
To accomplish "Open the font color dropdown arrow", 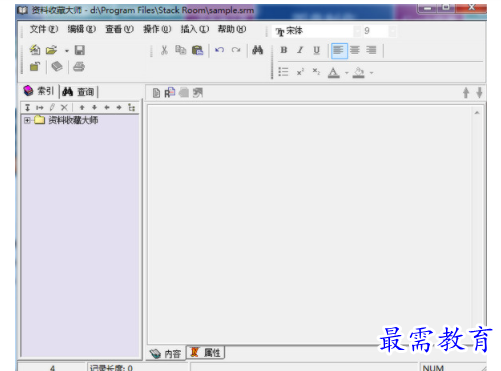I will (346, 73).
